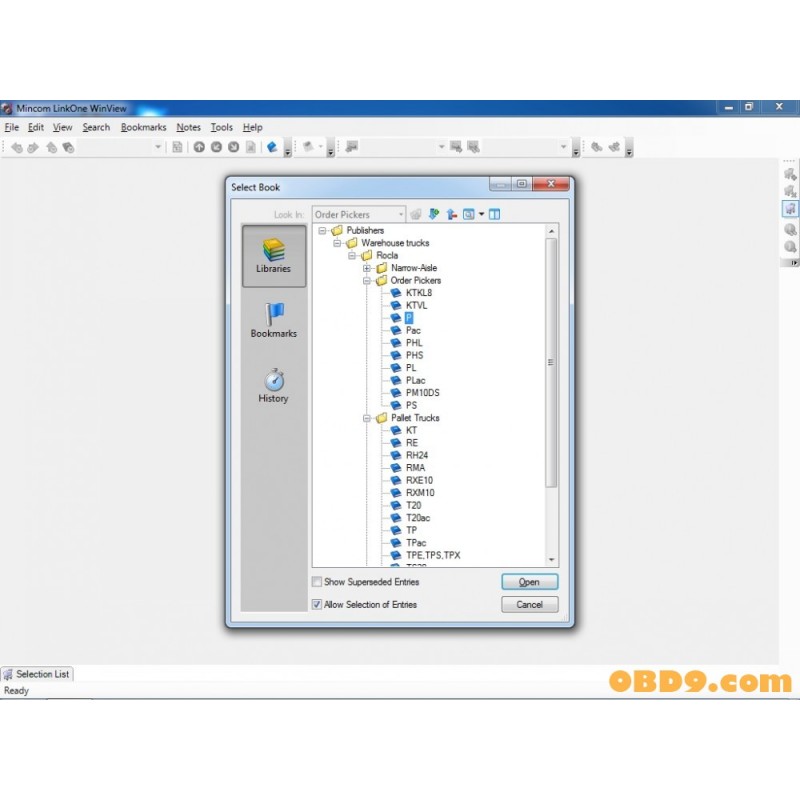Click the blue book icon in main toolbar
The height and width of the screenshot is (800, 800).
[x=271, y=147]
